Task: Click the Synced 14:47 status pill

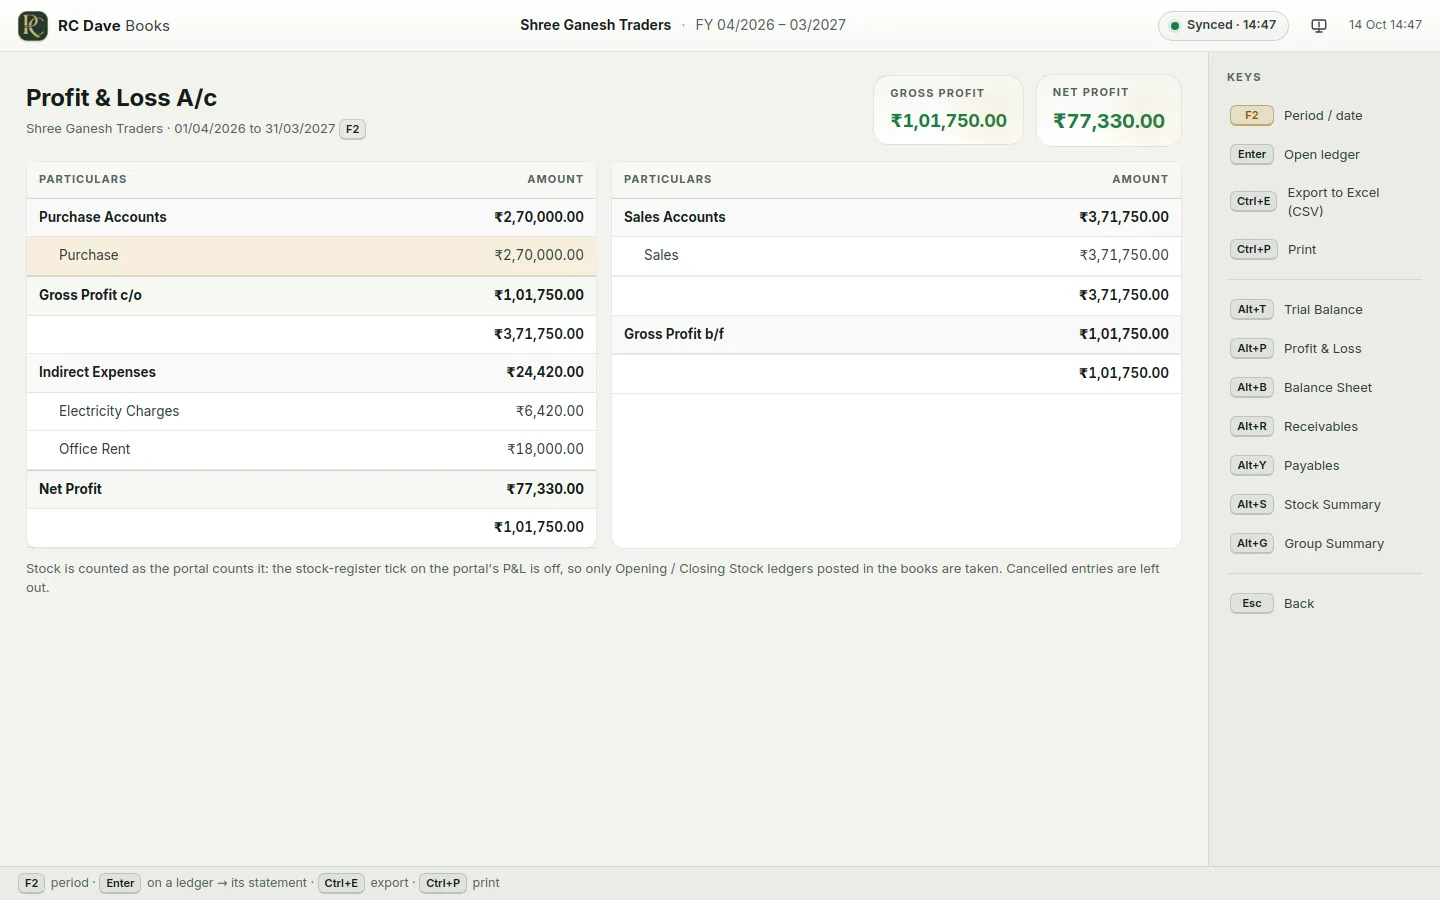Action: (1223, 25)
